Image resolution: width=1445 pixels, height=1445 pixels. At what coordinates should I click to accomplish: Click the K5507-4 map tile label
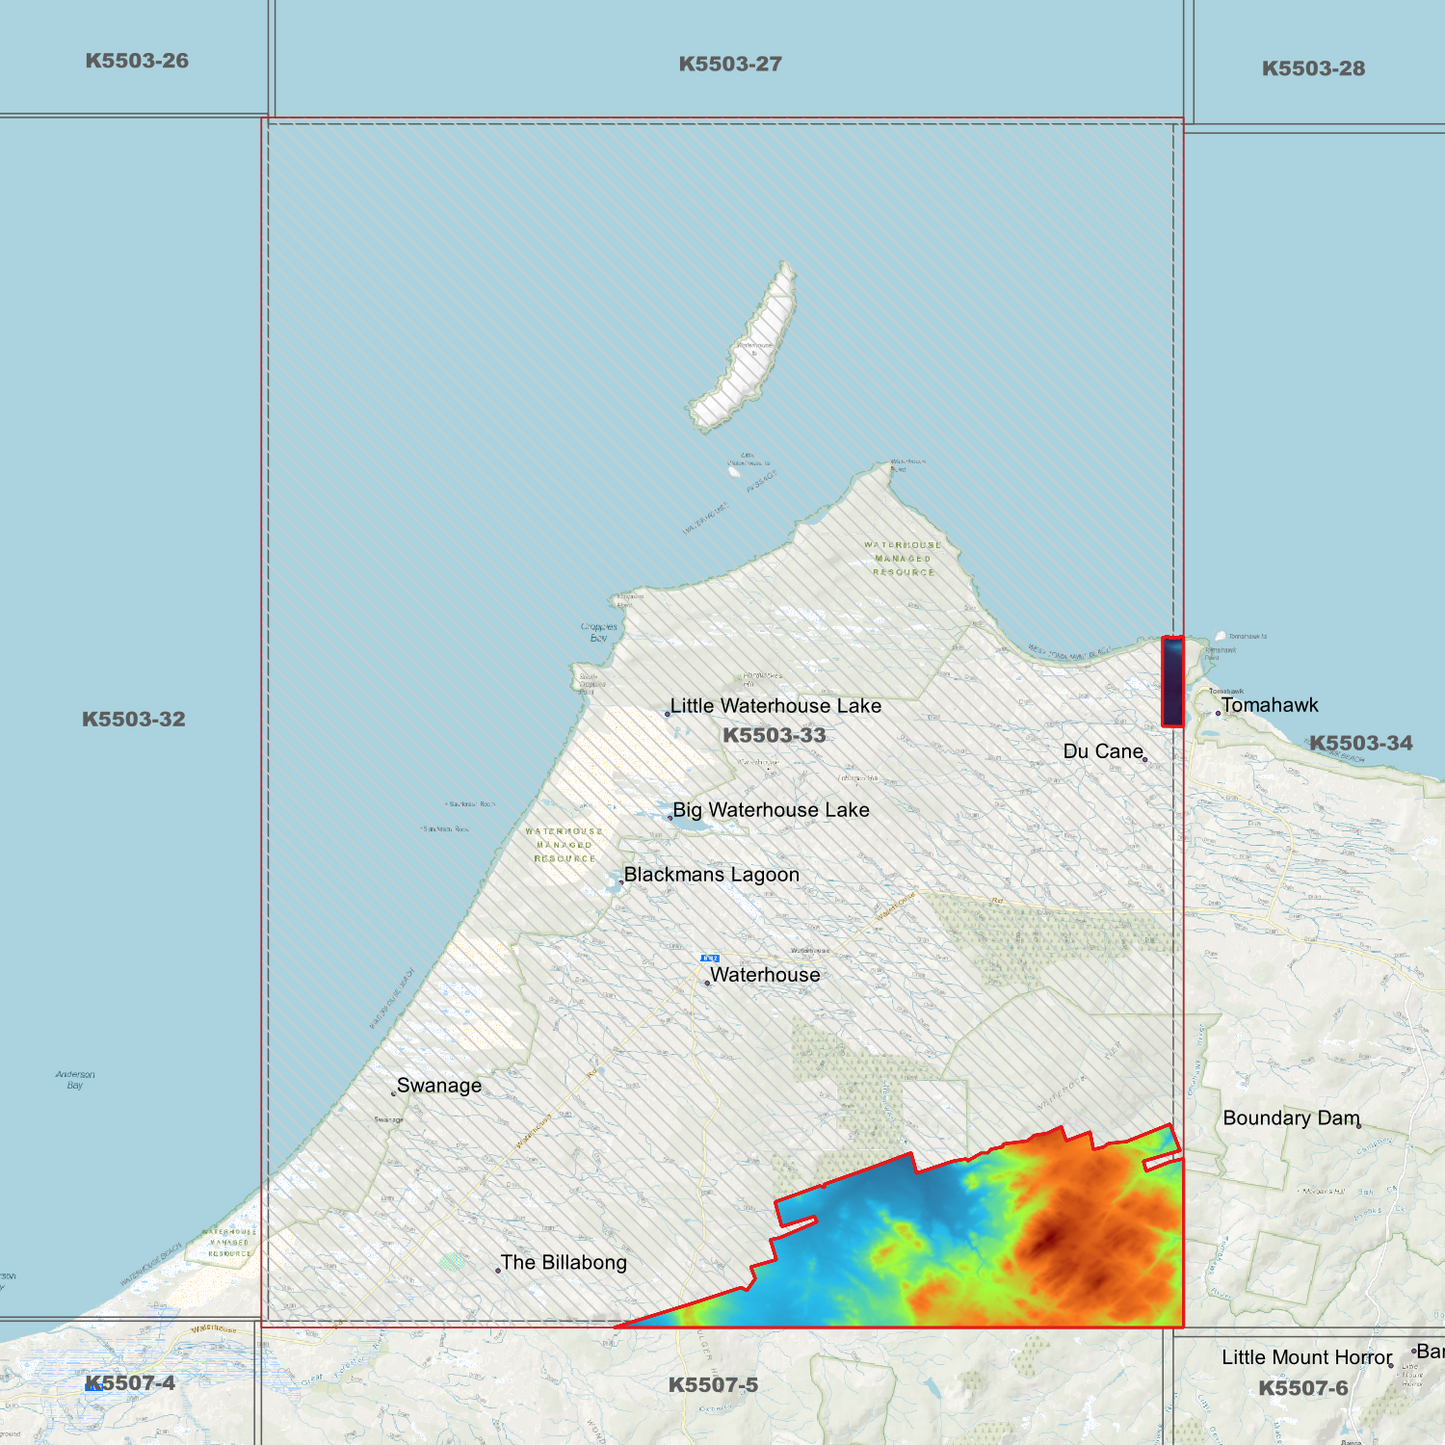click(130, 1383)
